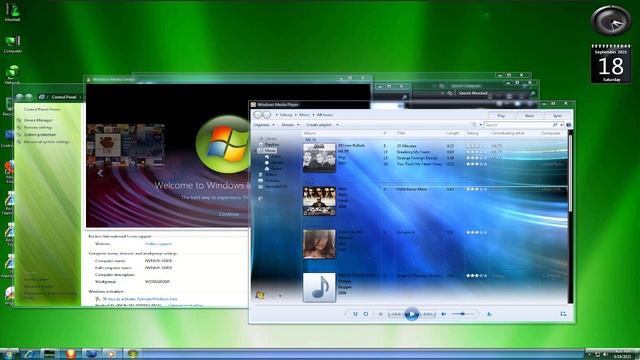Click the Length column header
The image size is (640, 360).
[453, 133]
